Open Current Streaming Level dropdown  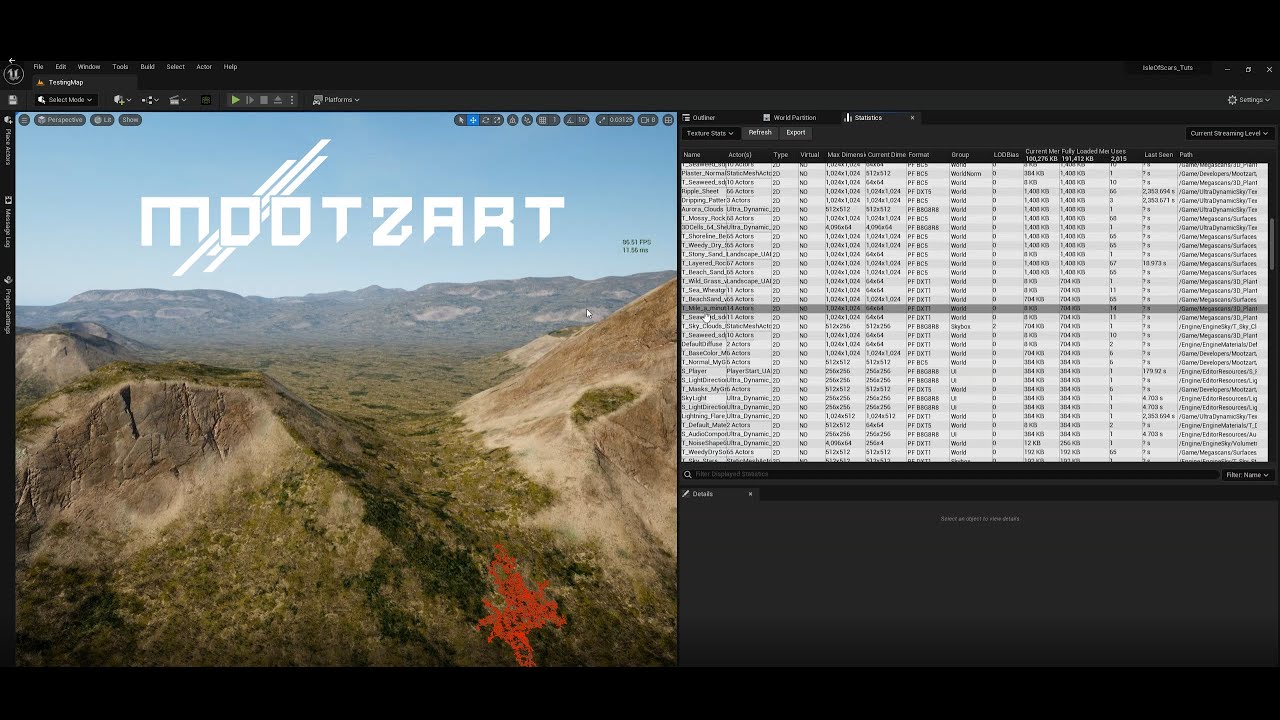tap(1228, 133)
